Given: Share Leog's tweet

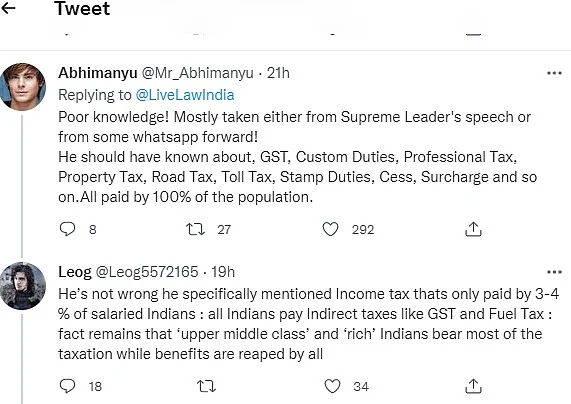Looking at the screenshot, I should click(x=473, y=386).
